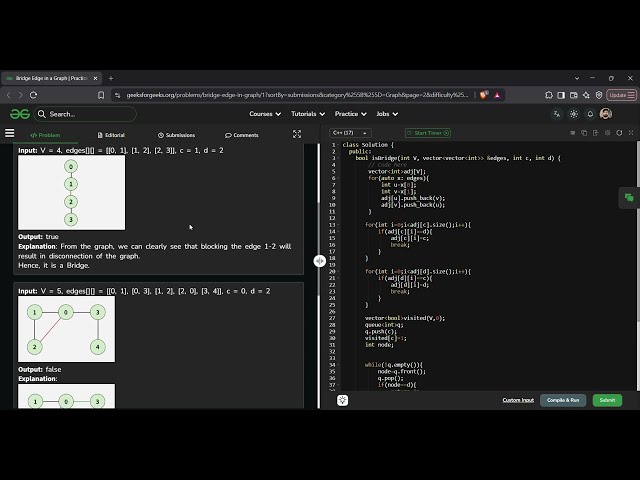Click the lightbulb hint icon
Viewport: 640px width, 480px height.
[342, 400]
